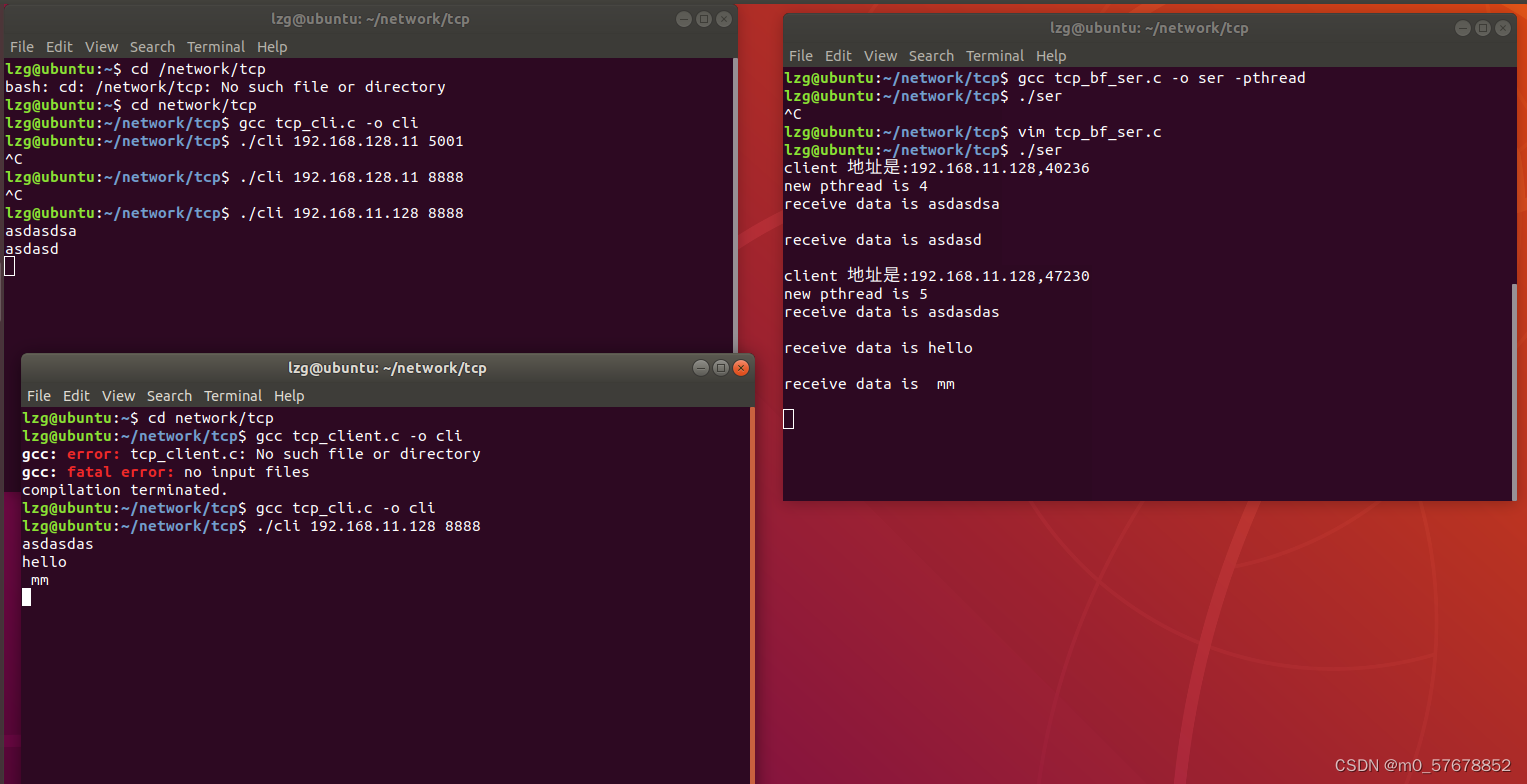Click './cli 192.168.128.11 8888' command
1527x784 pixels.
[351, 177]
